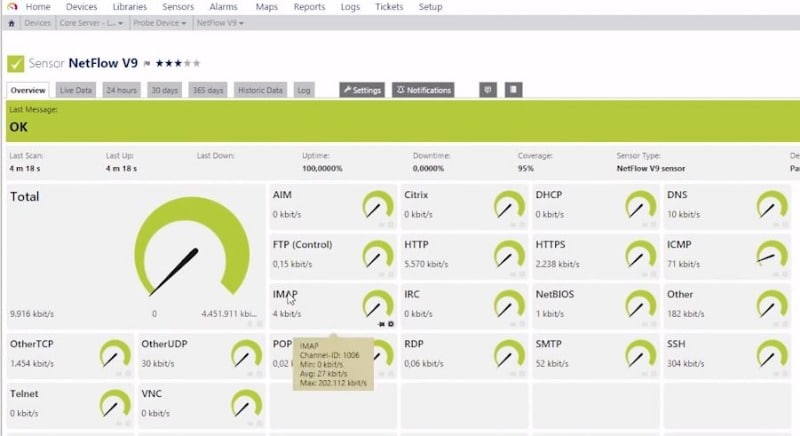Click the pin icon on IMAP tile
This screenshot has height=436, width=800.
pyautogui.click(x=381, y=324)
